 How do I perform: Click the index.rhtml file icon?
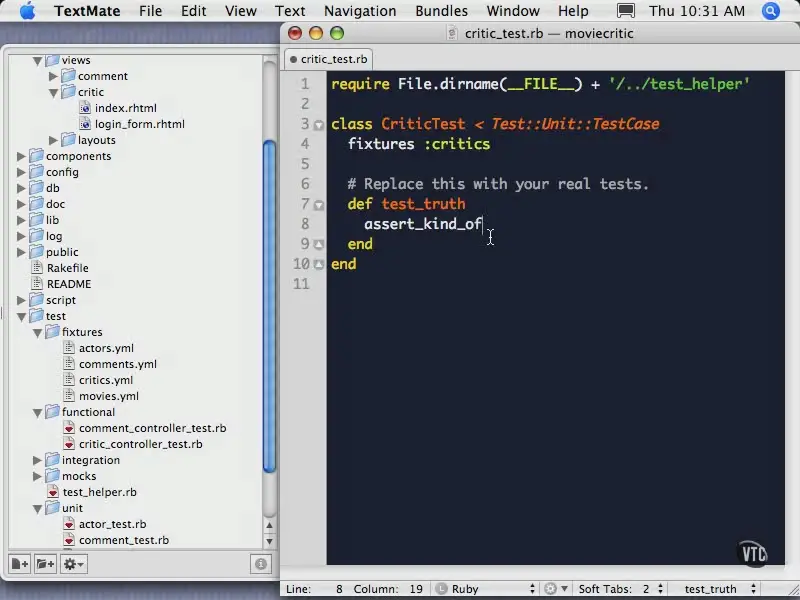85,108
